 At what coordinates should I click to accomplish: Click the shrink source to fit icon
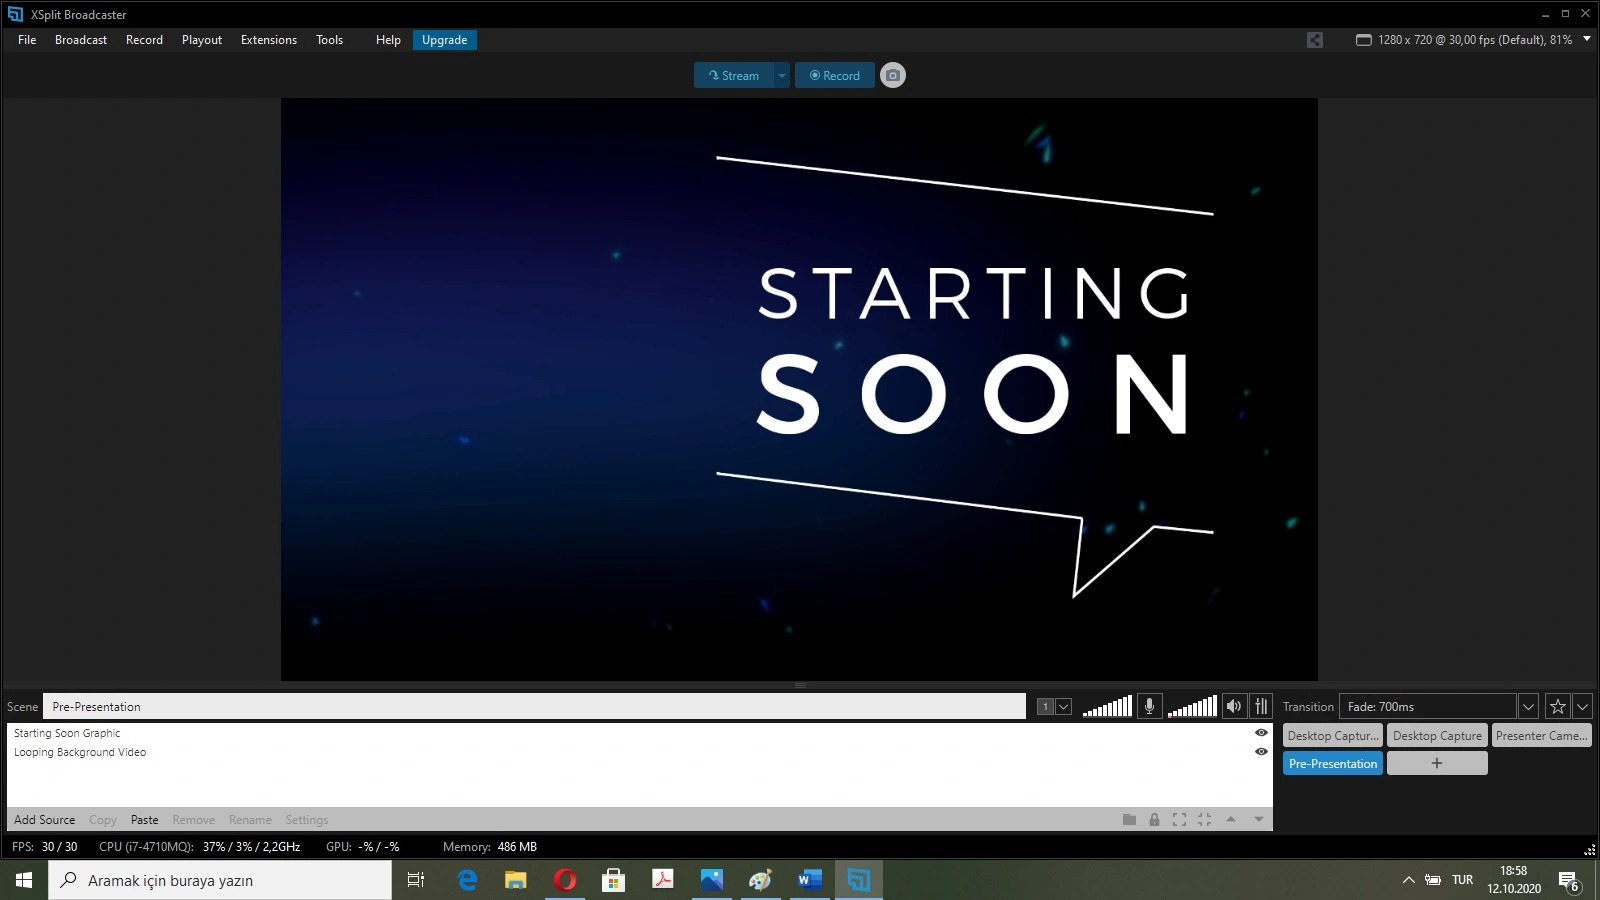[x=1204, y=820]
